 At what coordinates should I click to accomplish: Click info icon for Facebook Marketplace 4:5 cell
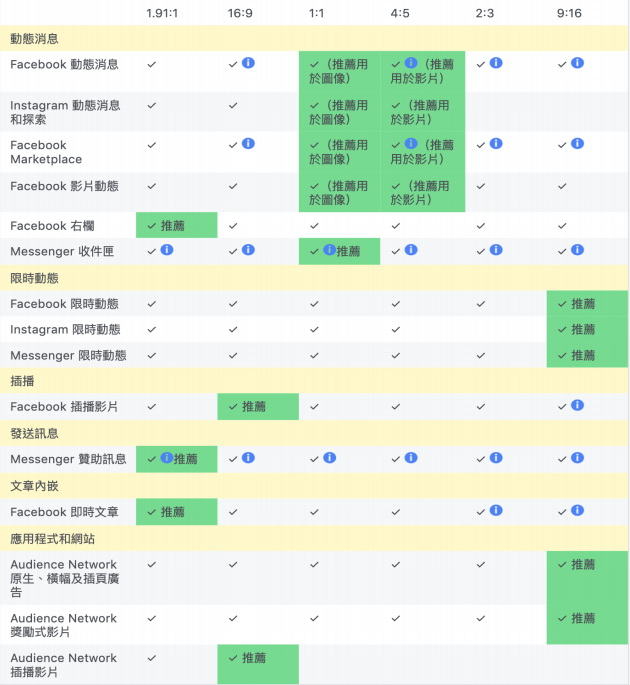[x=411, y=144]
